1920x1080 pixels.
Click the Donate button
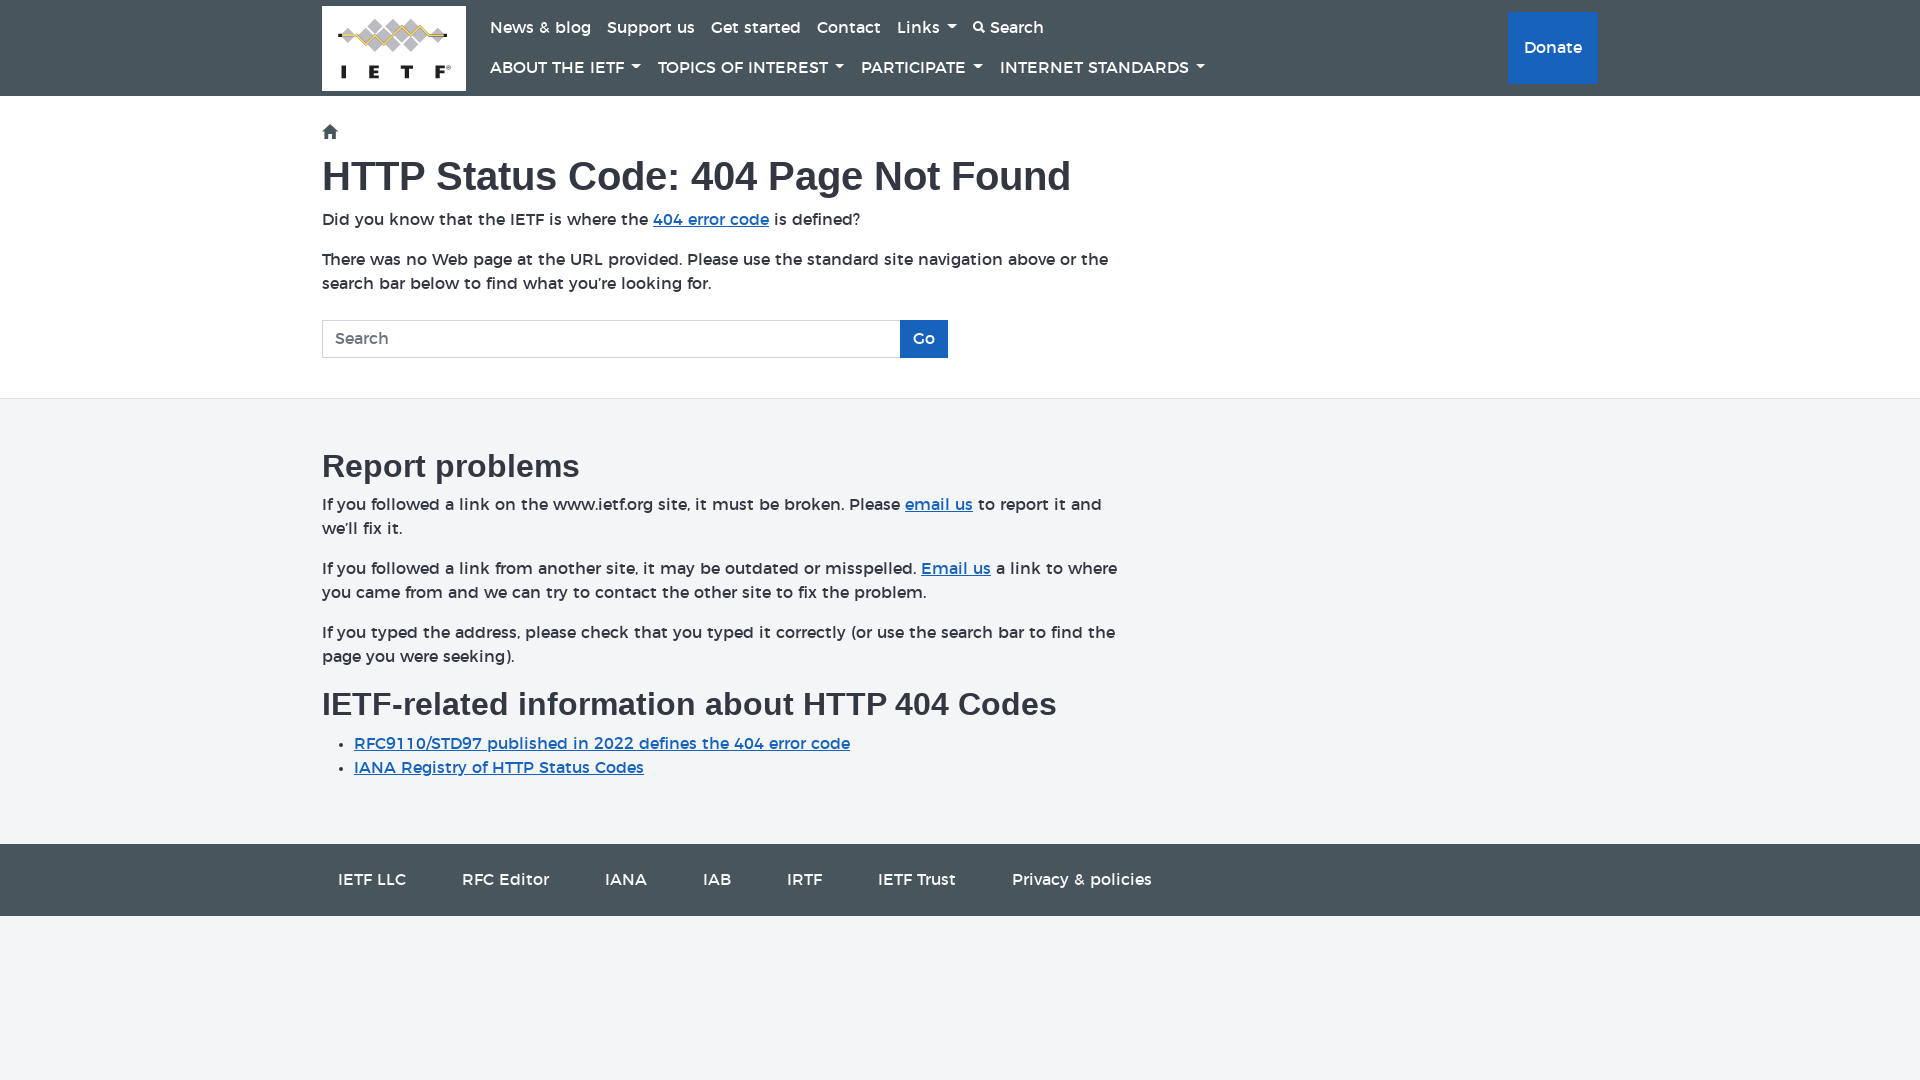click(x=1552, y=48)
